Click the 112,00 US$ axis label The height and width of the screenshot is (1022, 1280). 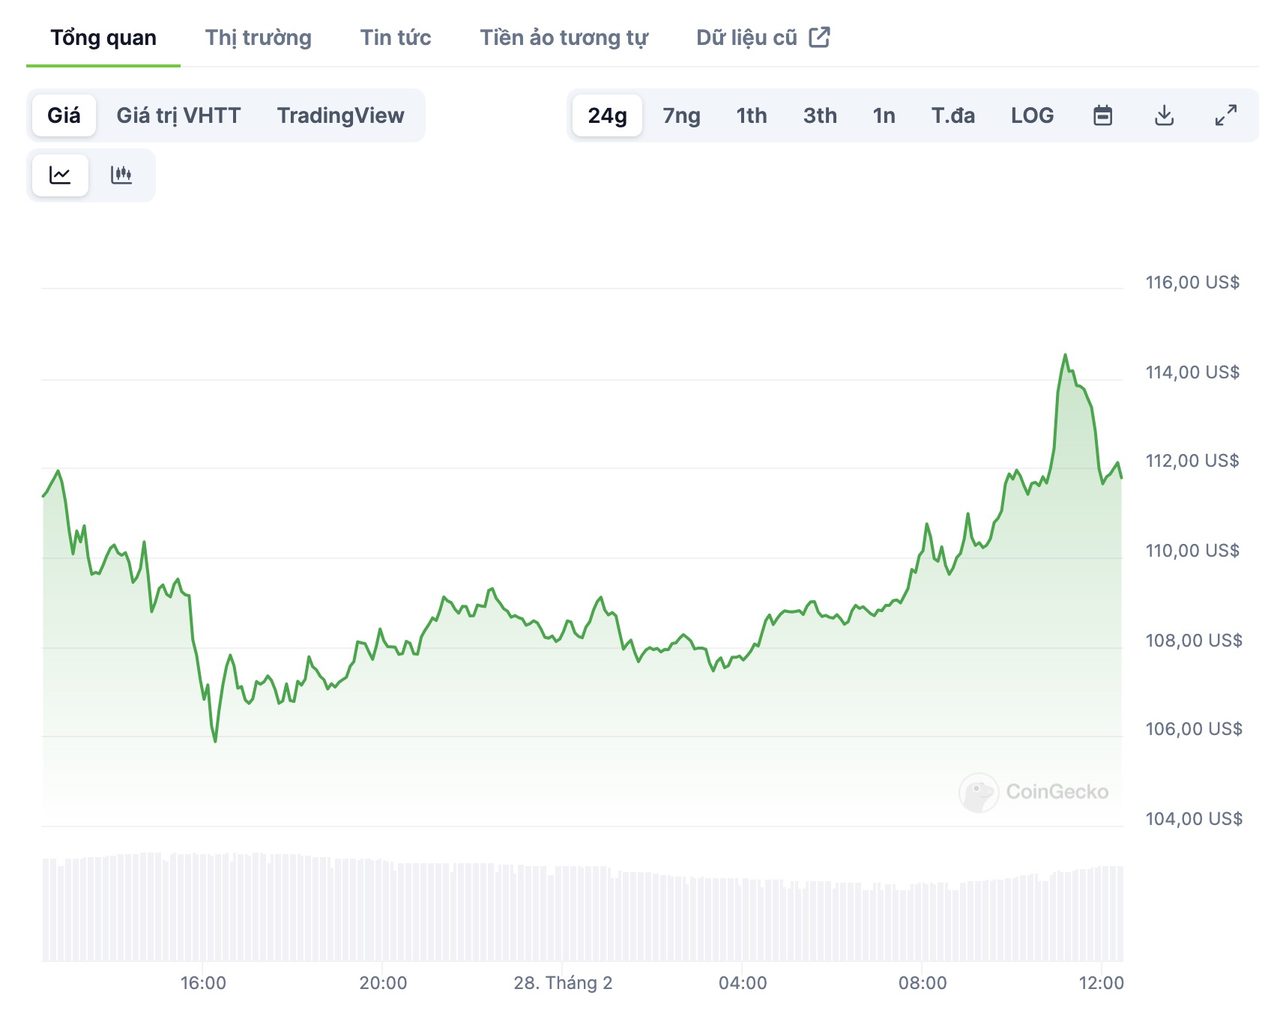click(x=1192, y=461)
